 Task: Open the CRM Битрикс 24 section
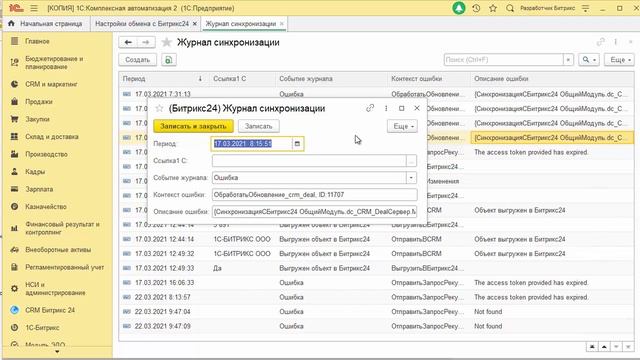[x=50, y=310]
